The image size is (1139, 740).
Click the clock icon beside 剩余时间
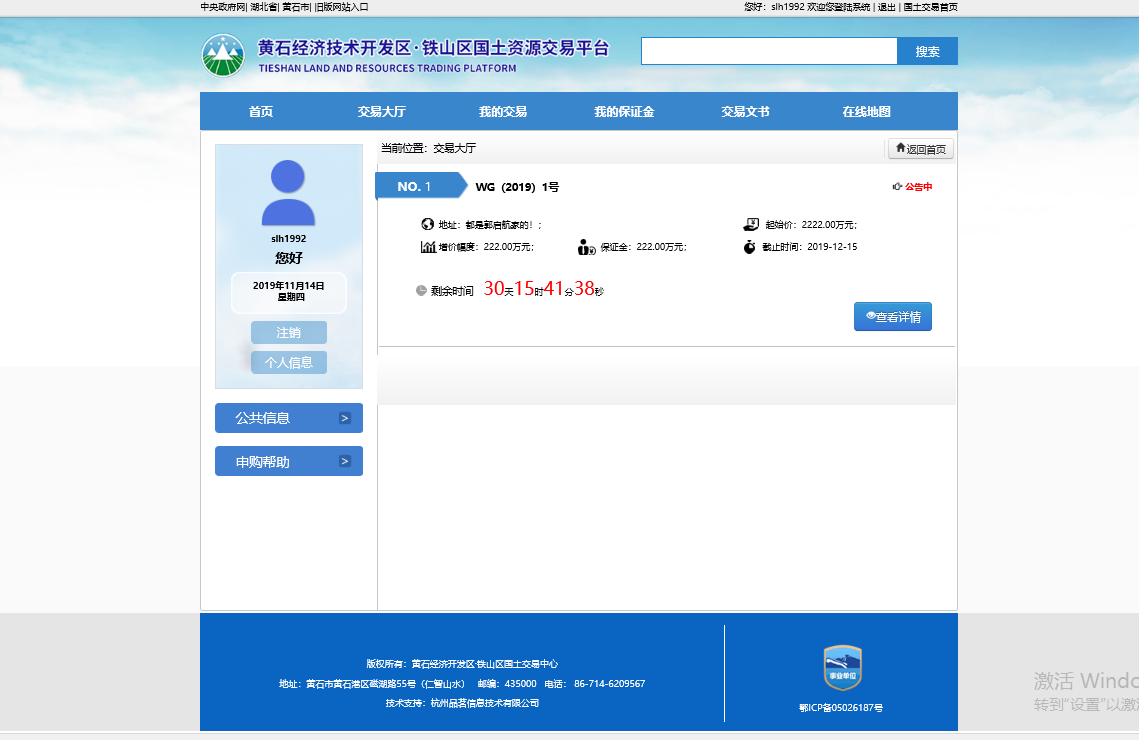coord(421,291)
